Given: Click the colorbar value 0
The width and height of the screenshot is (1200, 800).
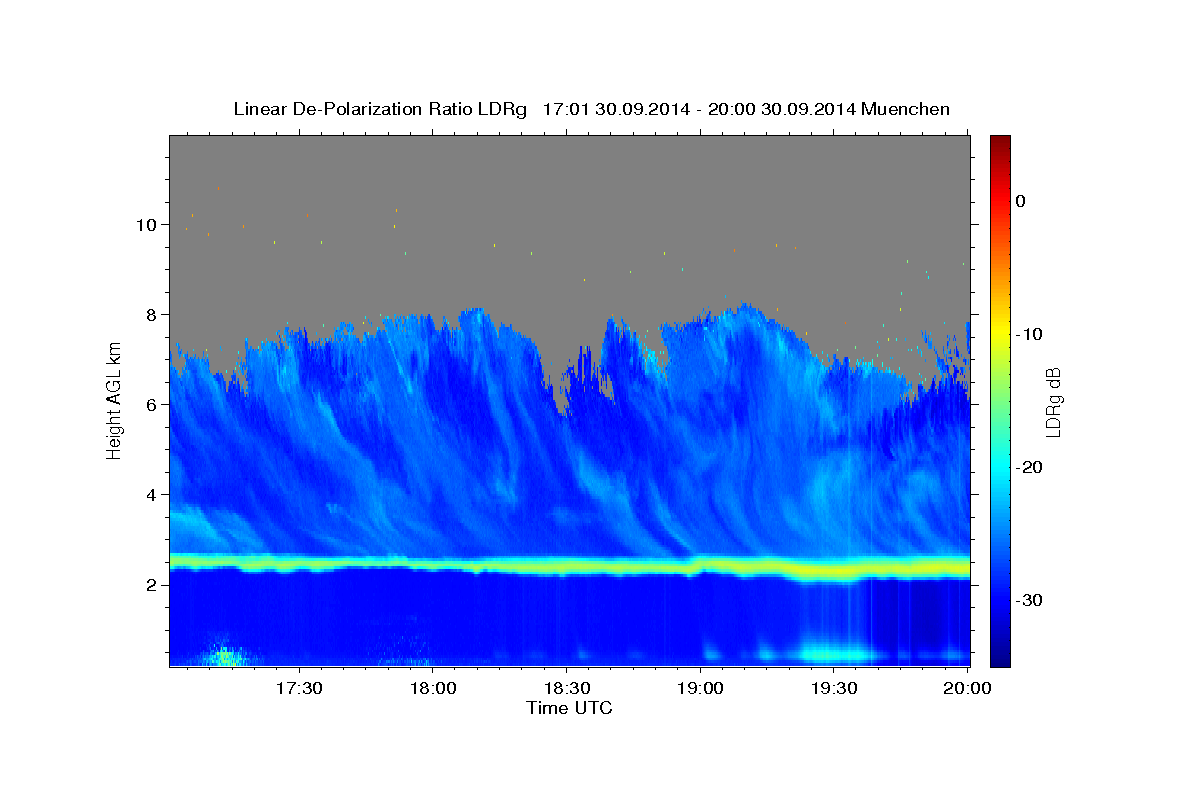Looking at the screenshot, I should click(x=1021, y=201).
